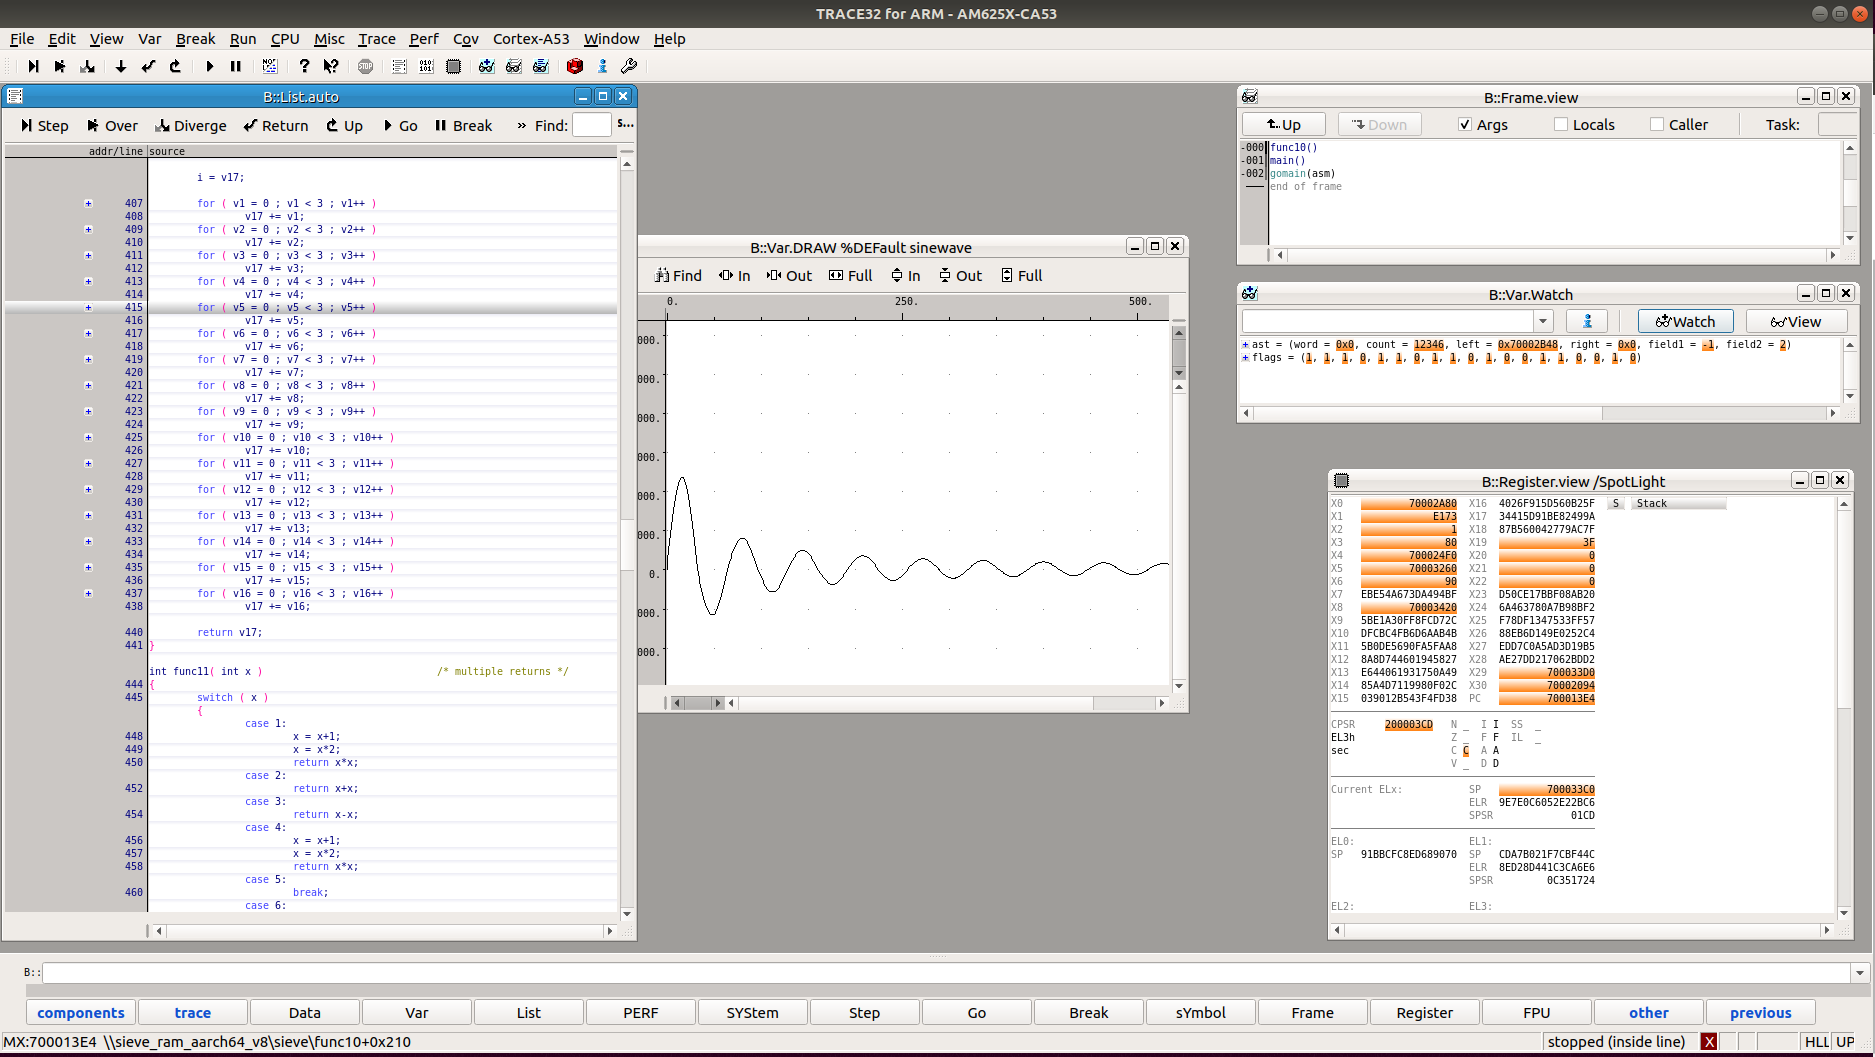Halt the target with the Break pause icon
This screenshot has height=1057, width=1875.
[x=236, y=66]
